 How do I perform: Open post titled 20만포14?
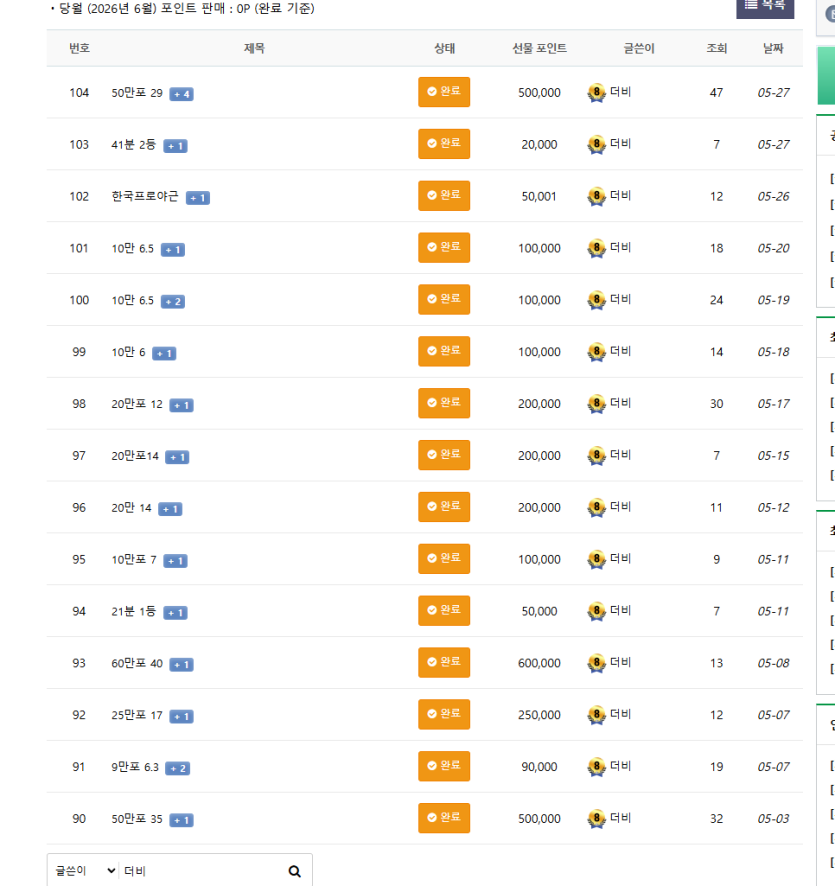[134, 455]
